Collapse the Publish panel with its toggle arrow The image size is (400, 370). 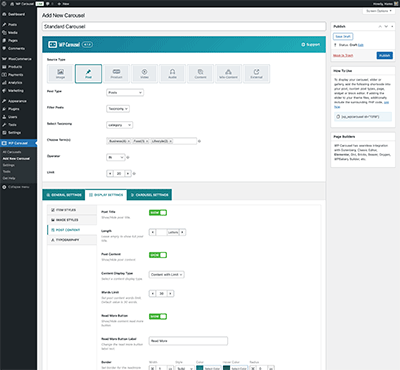[x=392, y=26]
